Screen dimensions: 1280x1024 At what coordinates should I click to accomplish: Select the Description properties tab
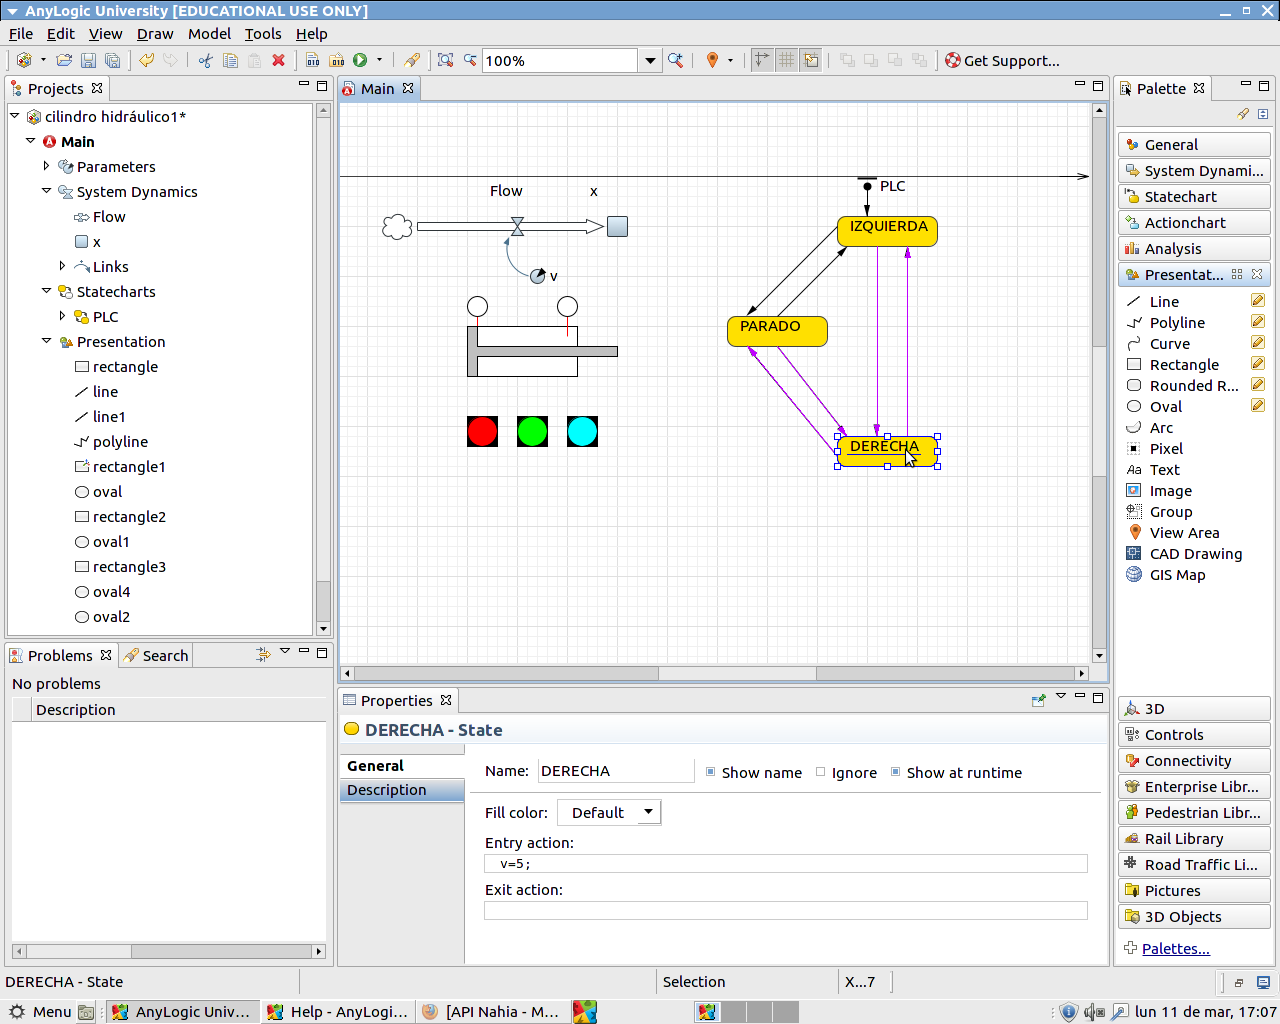402,790
